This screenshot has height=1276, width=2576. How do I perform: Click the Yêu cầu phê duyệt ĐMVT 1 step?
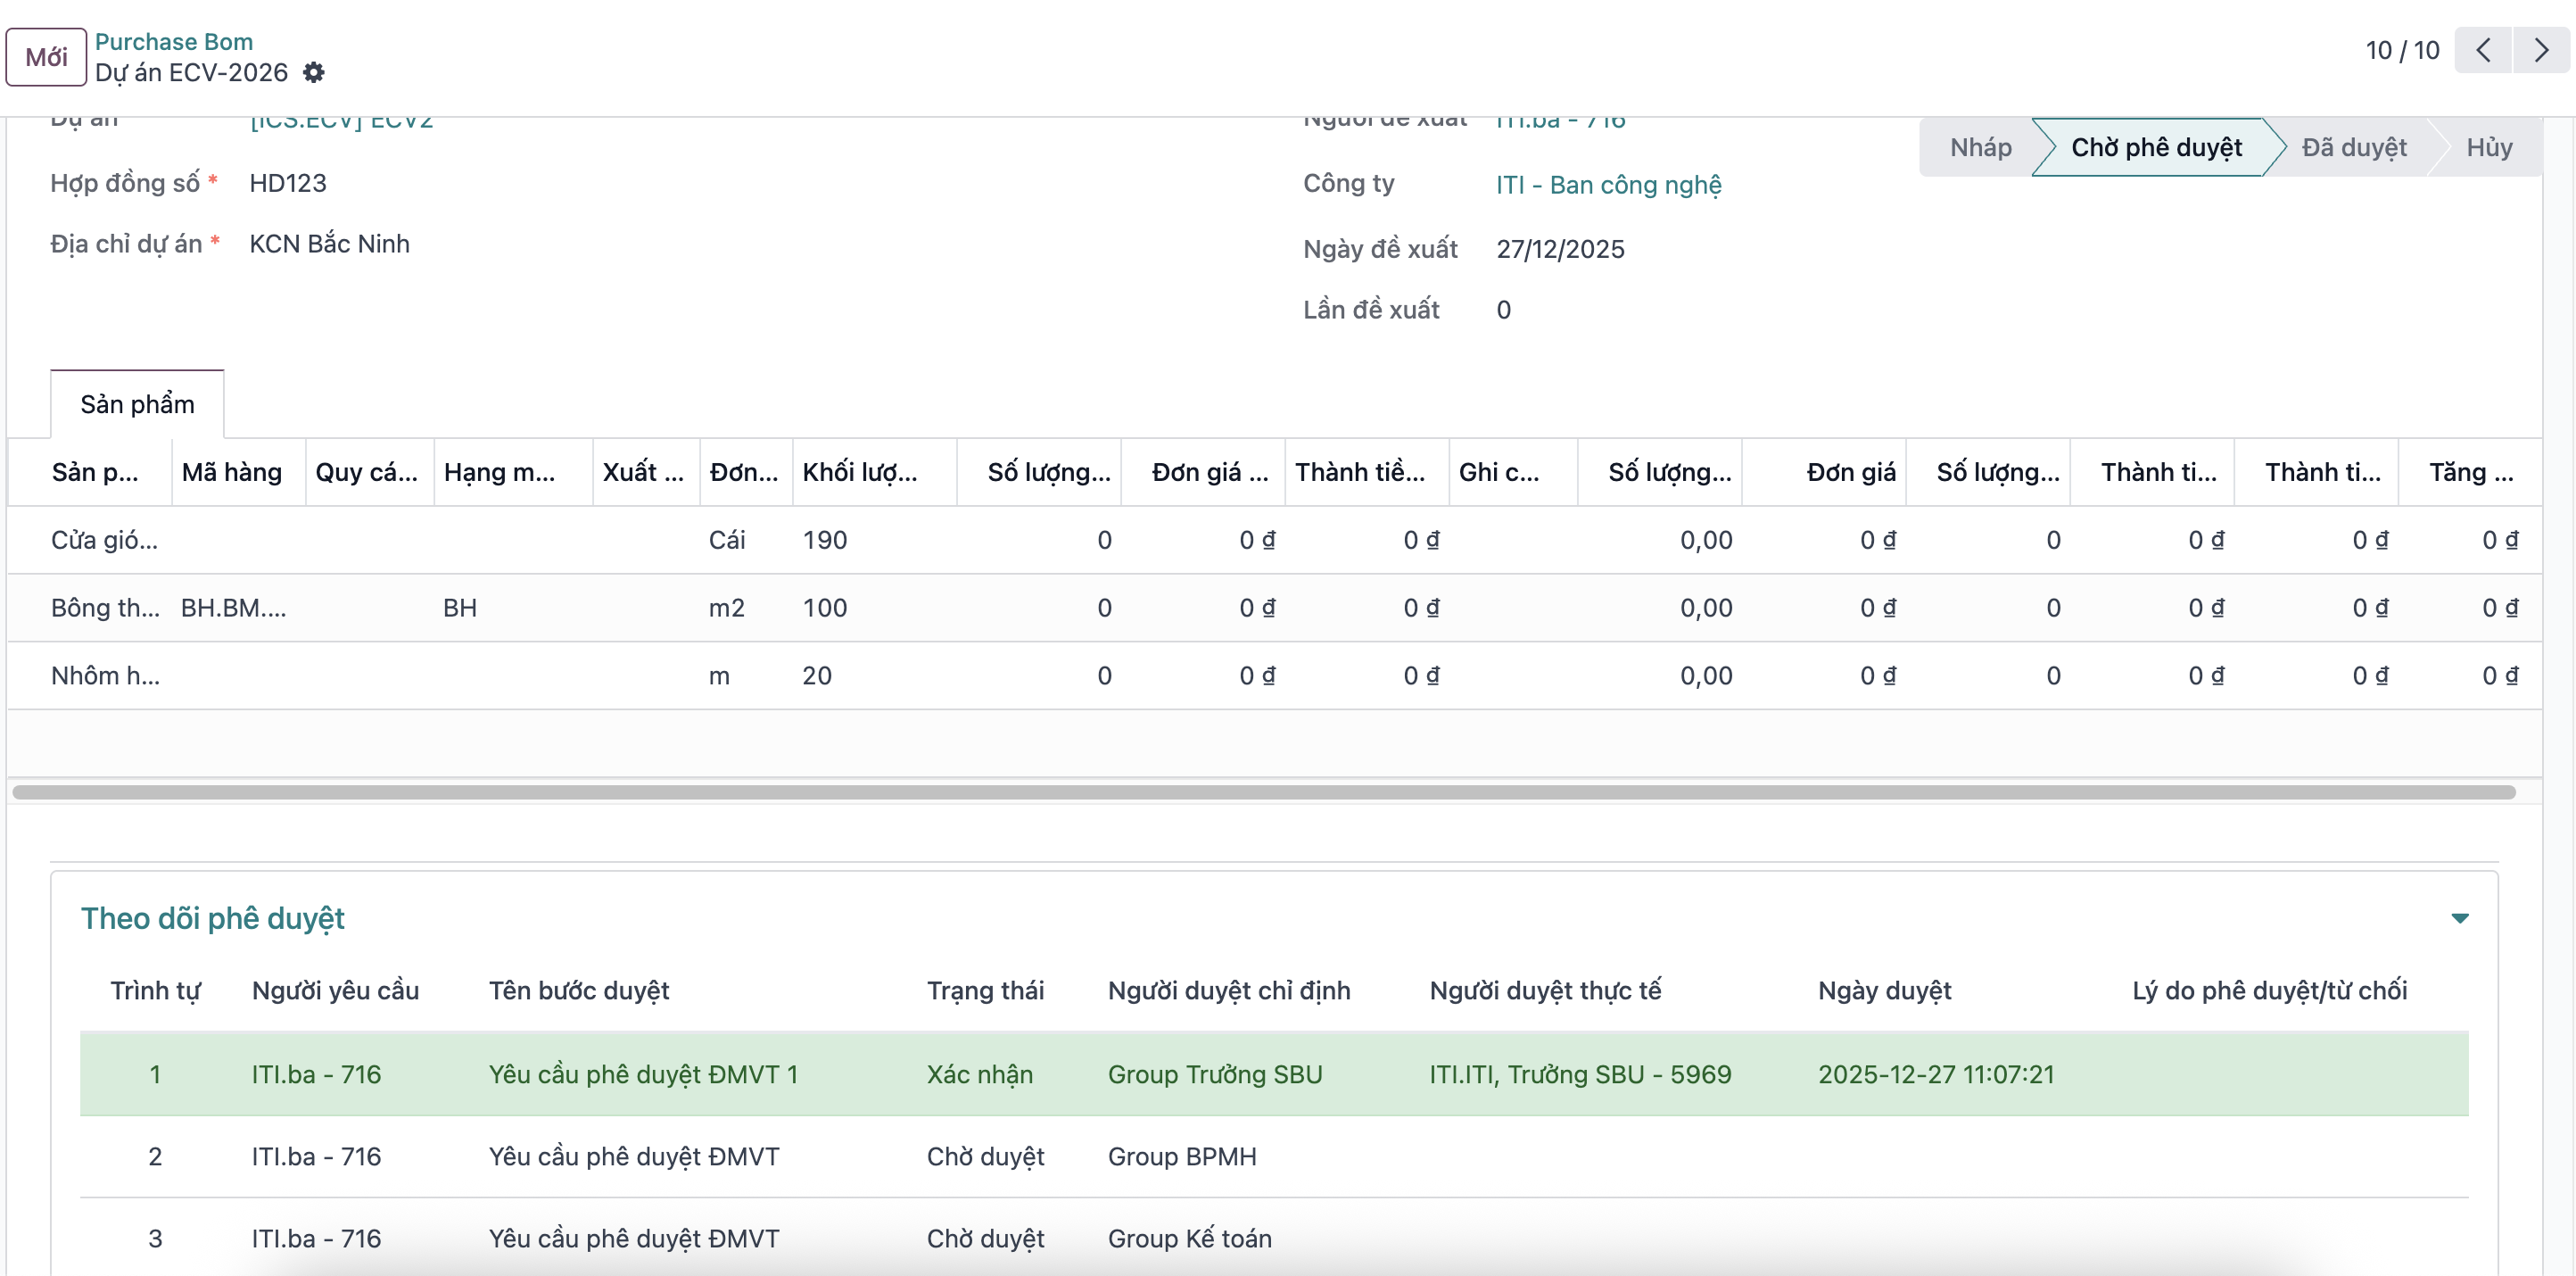click(x=643, y=1074)
